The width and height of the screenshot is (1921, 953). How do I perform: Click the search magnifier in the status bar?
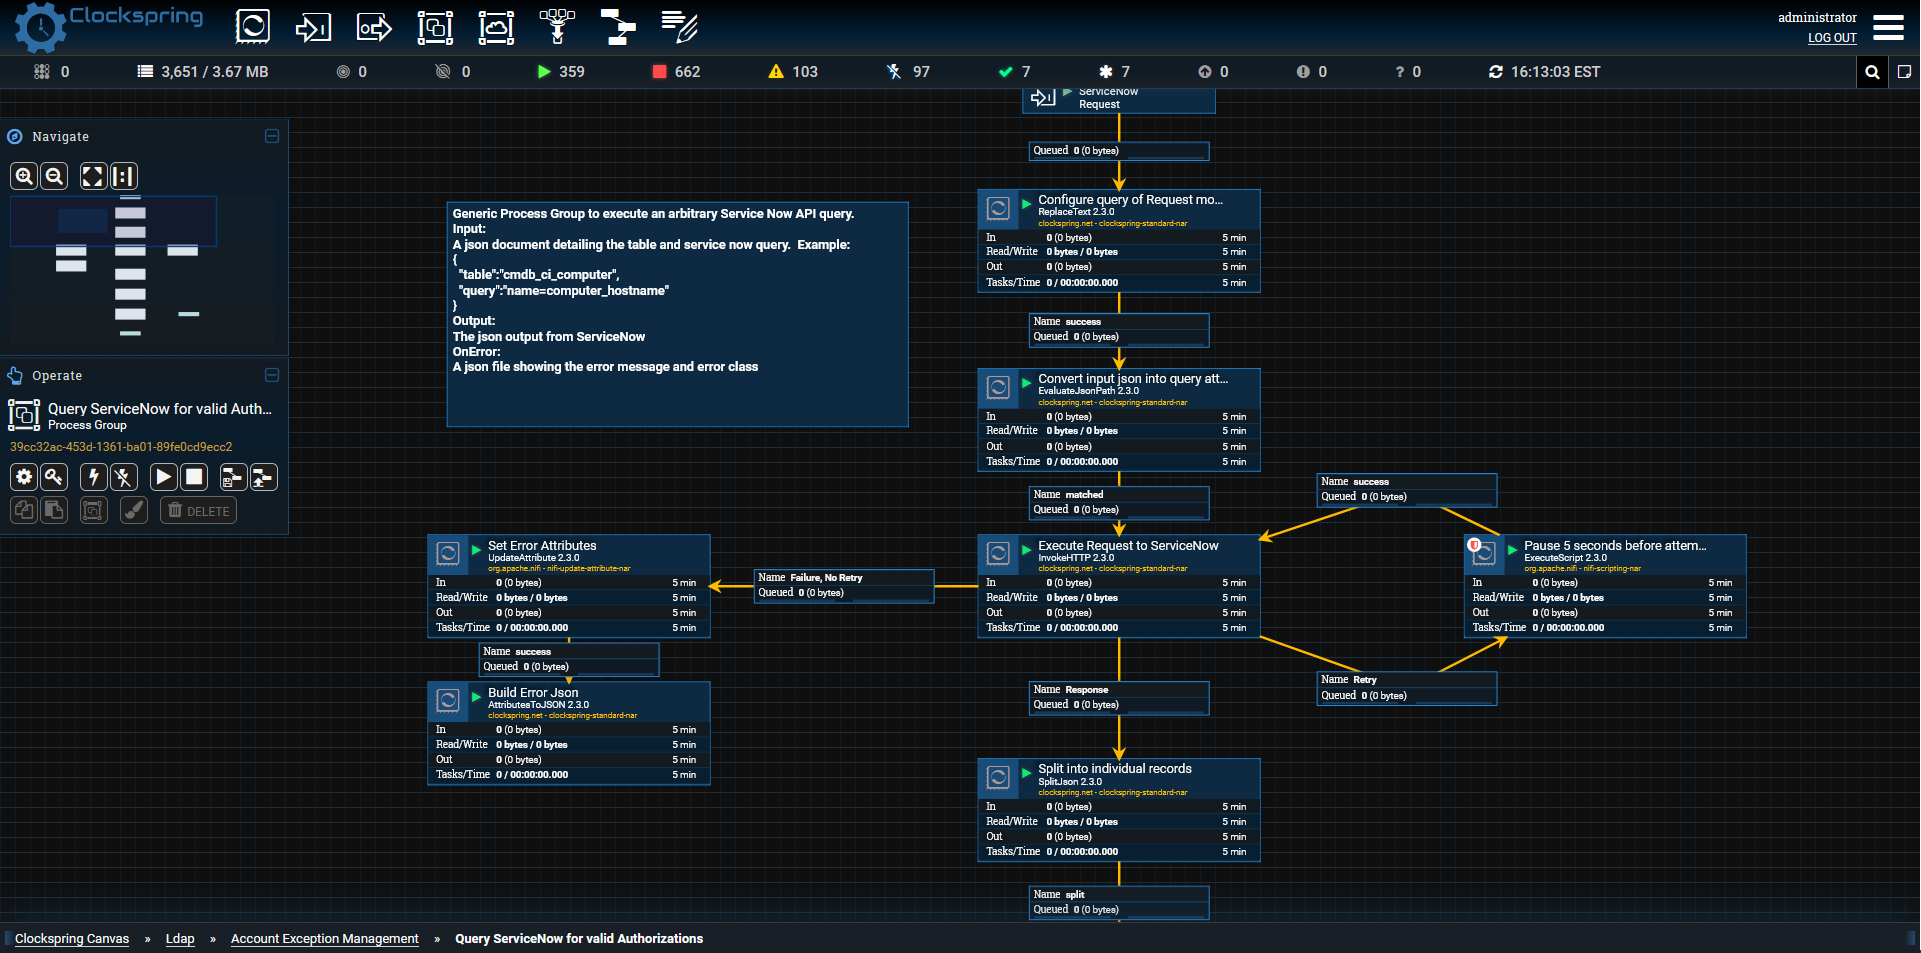[1872, 71]
